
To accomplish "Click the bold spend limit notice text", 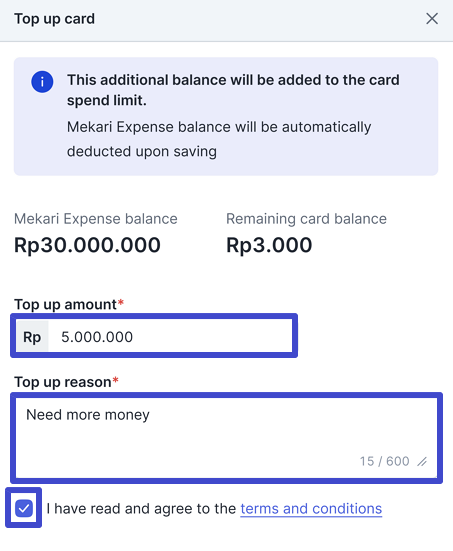I will pos(233,90).
